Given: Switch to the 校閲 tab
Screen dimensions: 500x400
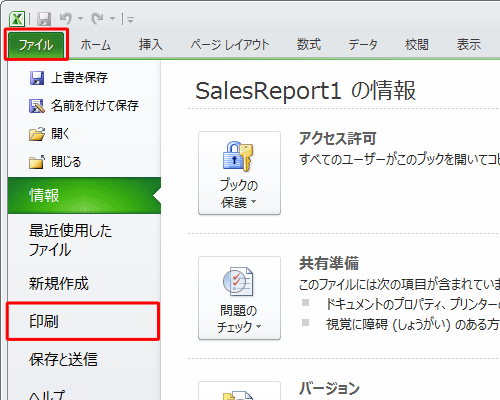Looking at the screenshot, I should (x=416, y=45).
